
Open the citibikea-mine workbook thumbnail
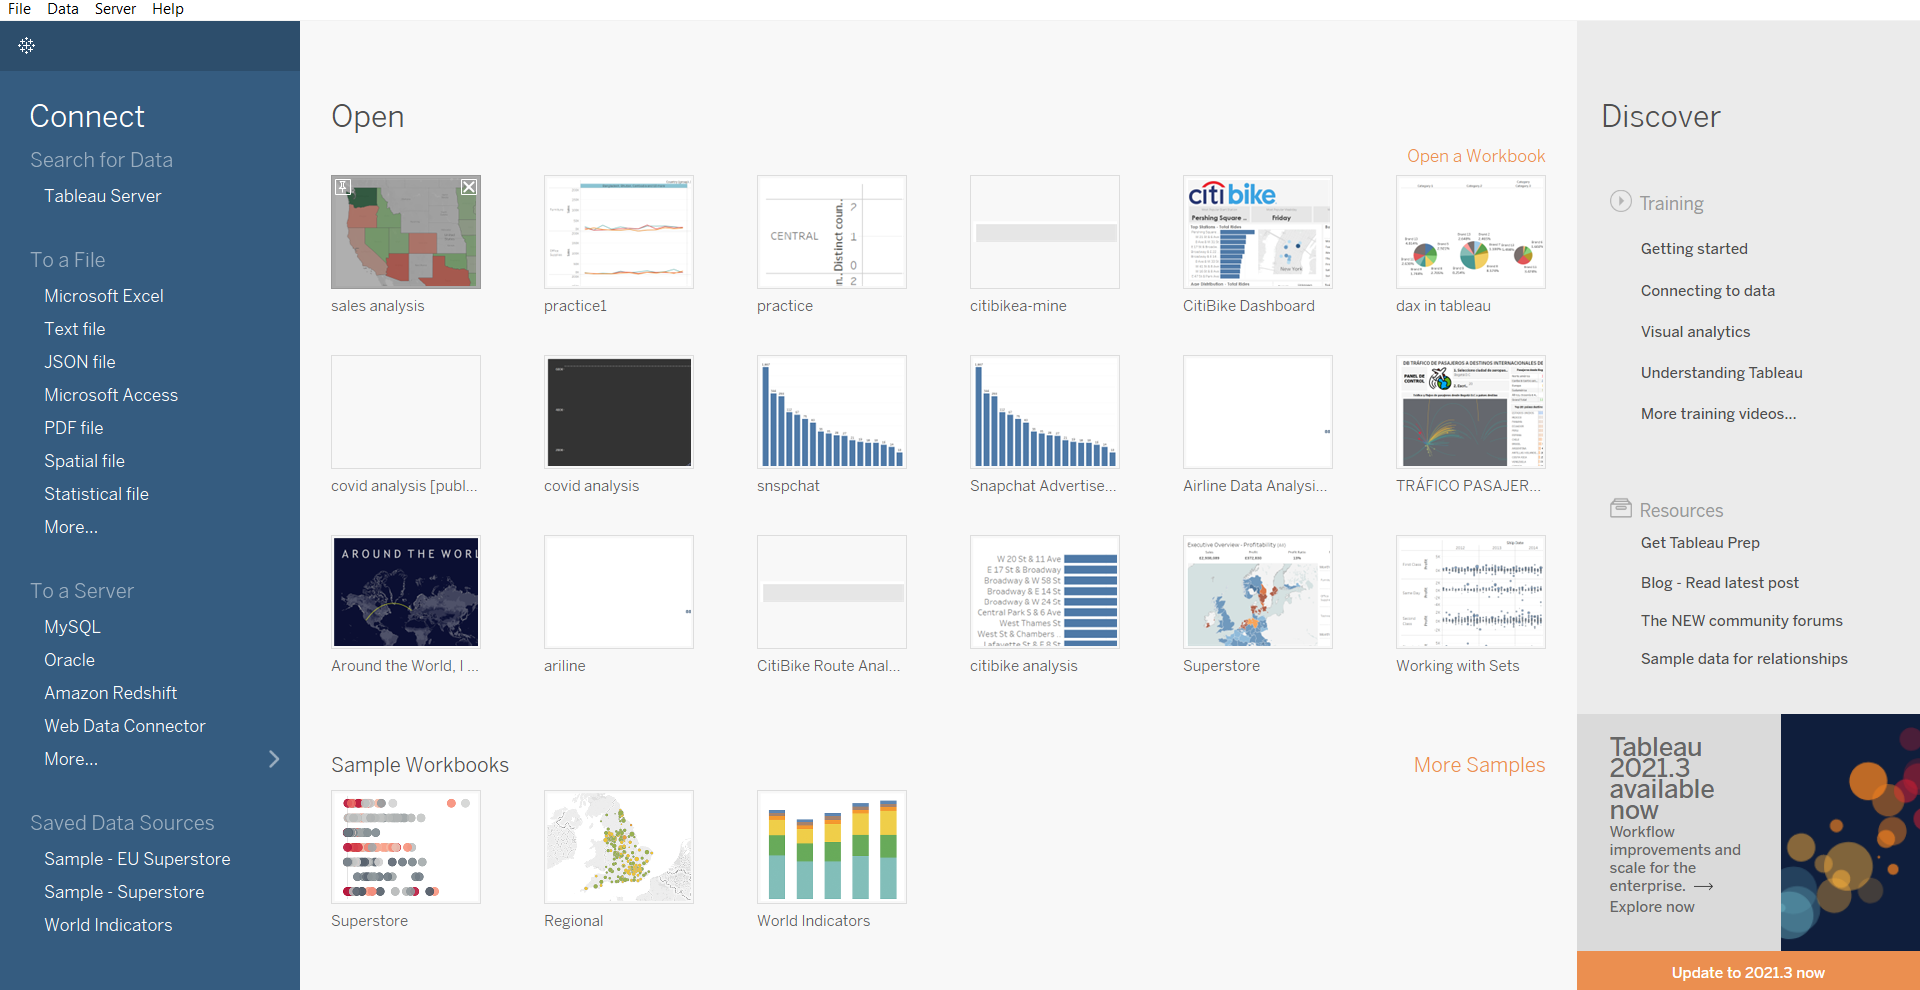pos(1045,232)
